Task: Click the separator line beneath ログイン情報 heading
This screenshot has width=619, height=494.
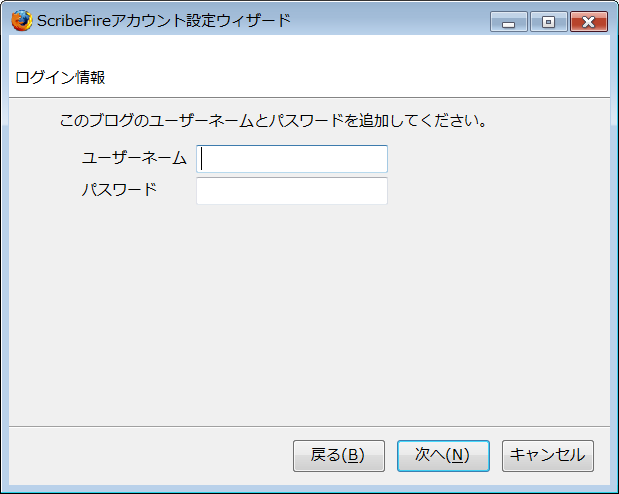Action: point(309,97)
